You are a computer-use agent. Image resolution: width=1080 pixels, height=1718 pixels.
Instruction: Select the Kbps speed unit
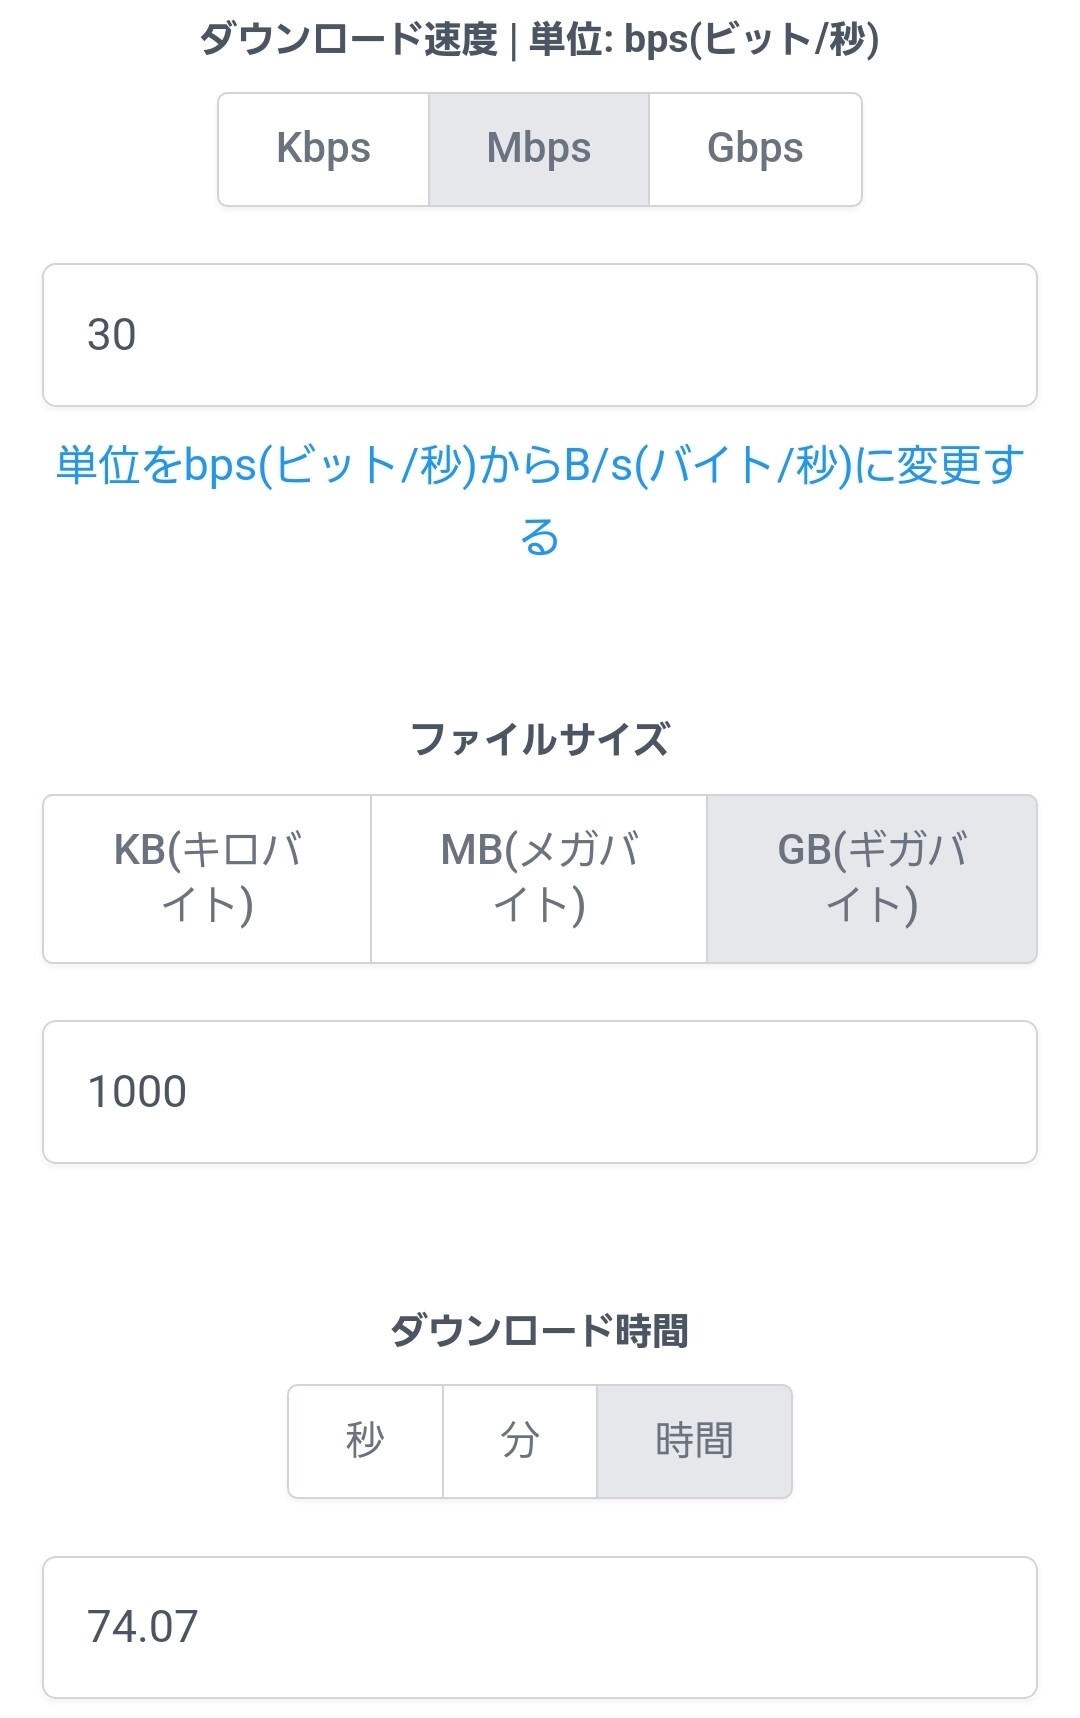323,149
